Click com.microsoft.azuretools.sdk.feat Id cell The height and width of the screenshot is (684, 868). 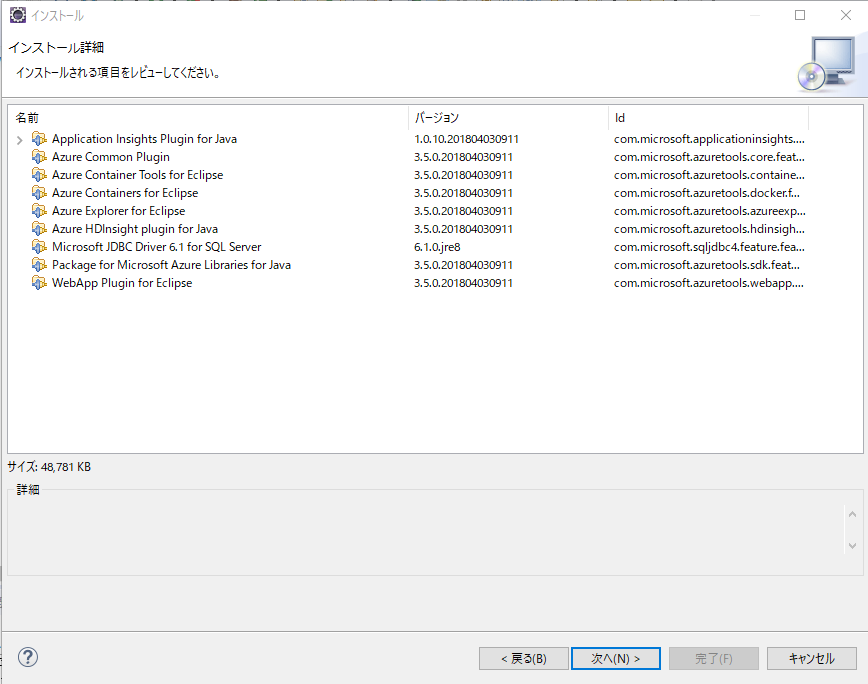click(x=706, y=265)
